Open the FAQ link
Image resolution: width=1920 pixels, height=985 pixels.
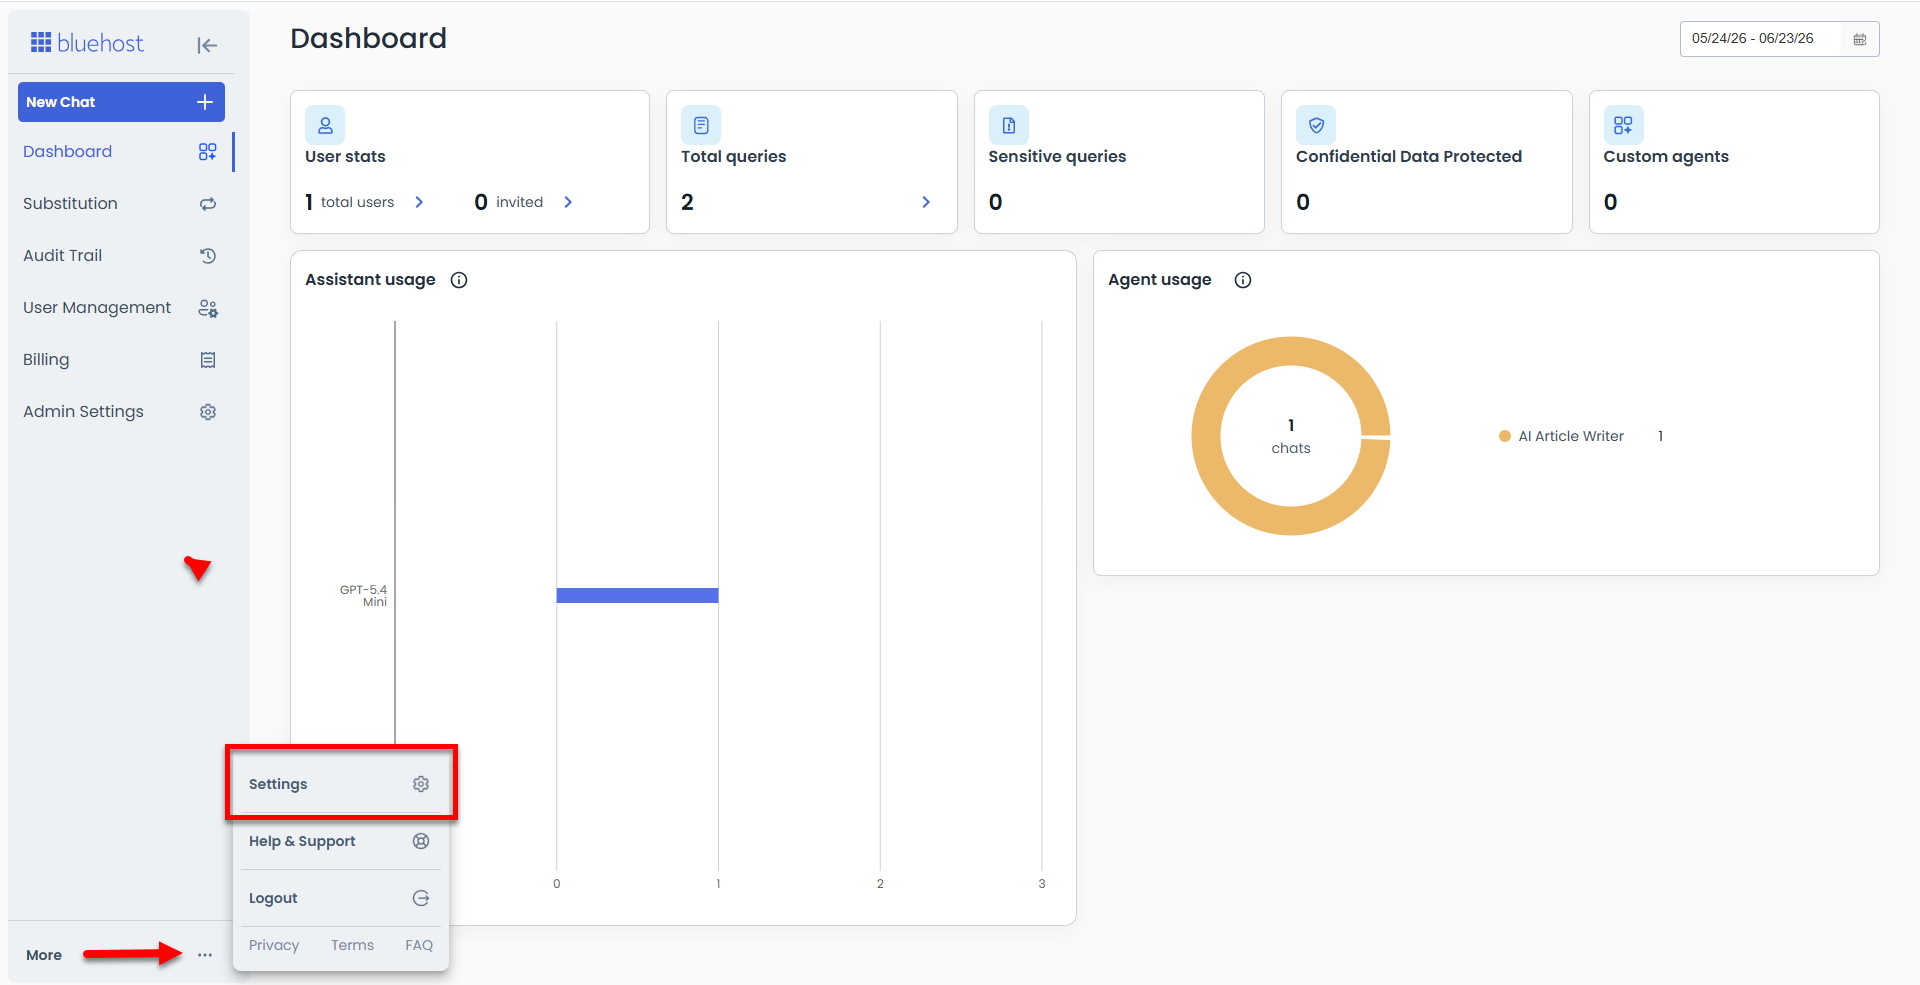(419, 945)
